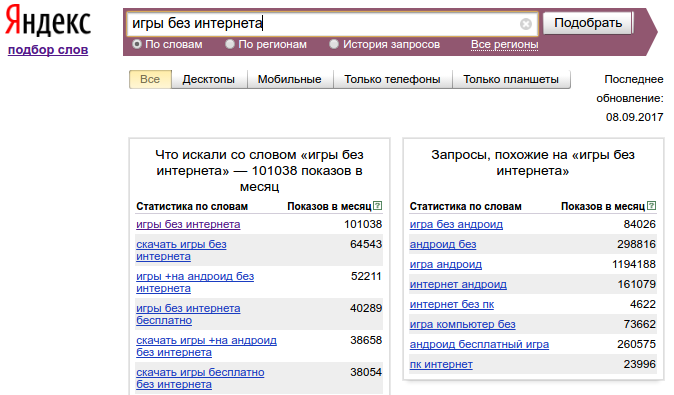Click the 'Подобрать' button
The width and height of the screenshot is (674, 395).
click(588, 23)
